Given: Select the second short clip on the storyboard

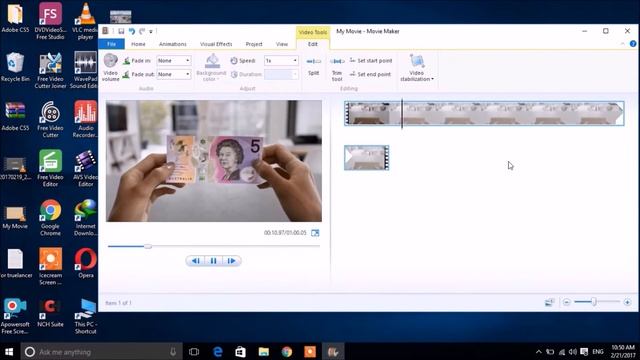Looking at the screenshot, I should pos(367,158).
